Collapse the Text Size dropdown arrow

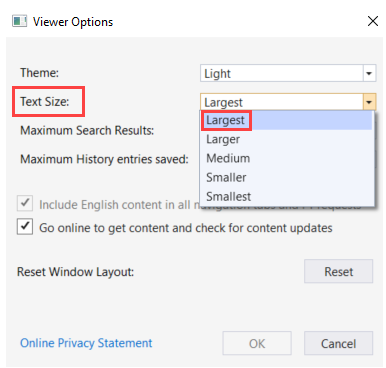pyautogui.click(x=369, y=102)
